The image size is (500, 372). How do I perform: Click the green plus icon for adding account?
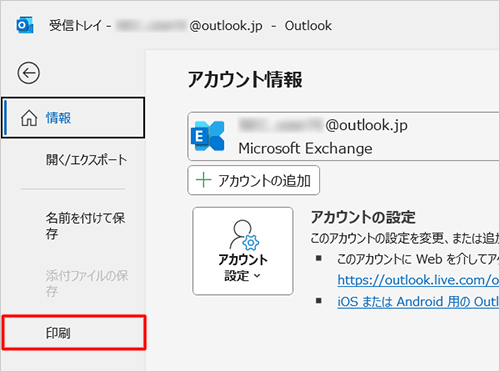point(203,180)
